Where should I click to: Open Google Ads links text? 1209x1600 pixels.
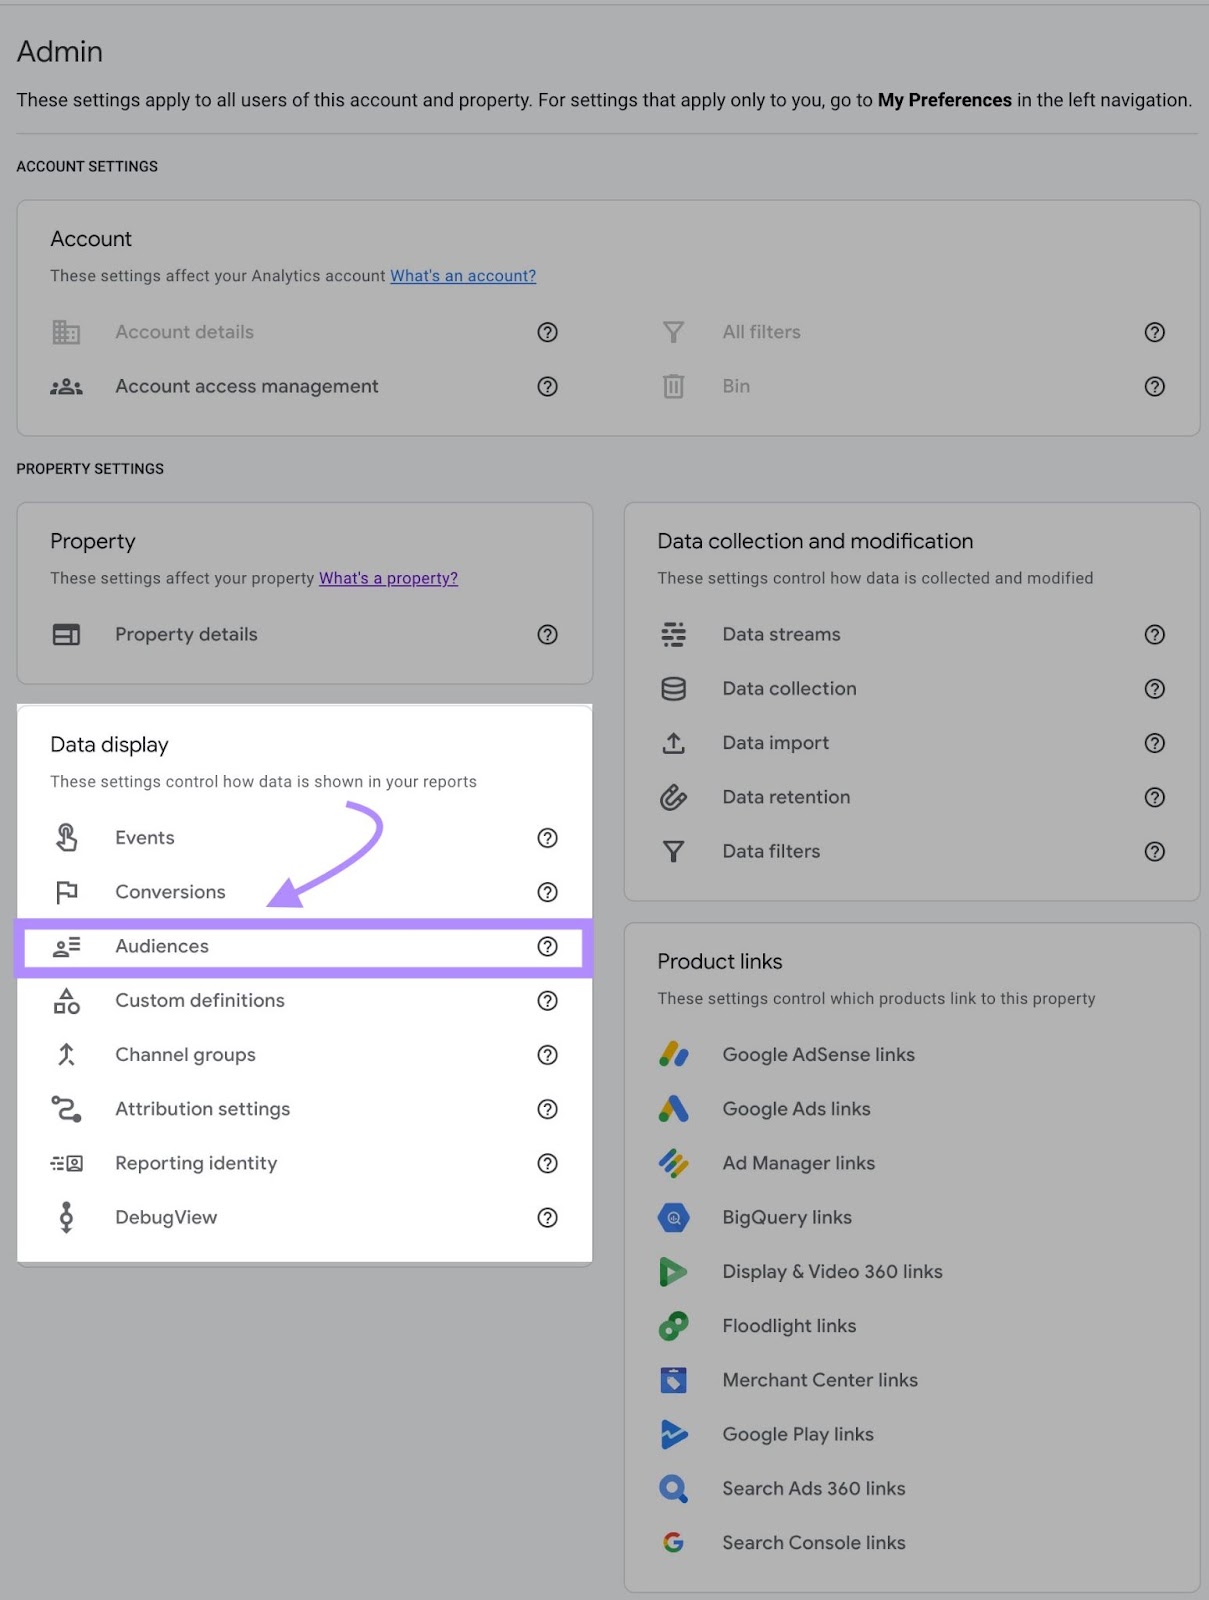click(796, 1109)
